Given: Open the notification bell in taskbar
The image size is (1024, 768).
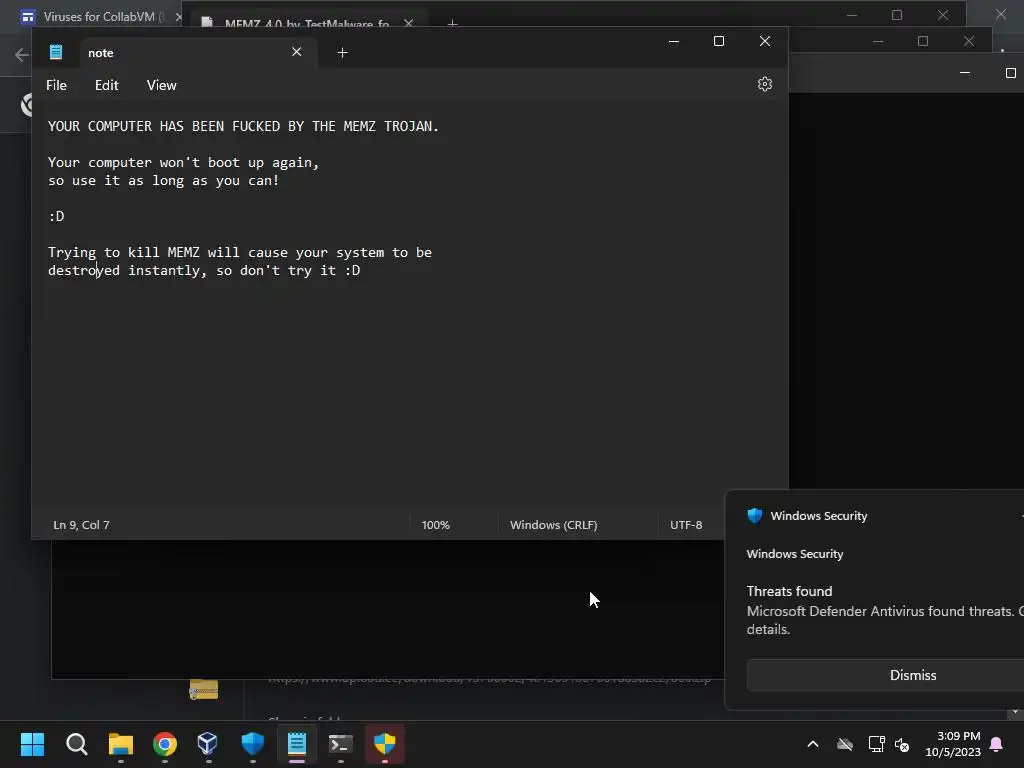Looking at the screenshot, I should [x=997, y=744].
